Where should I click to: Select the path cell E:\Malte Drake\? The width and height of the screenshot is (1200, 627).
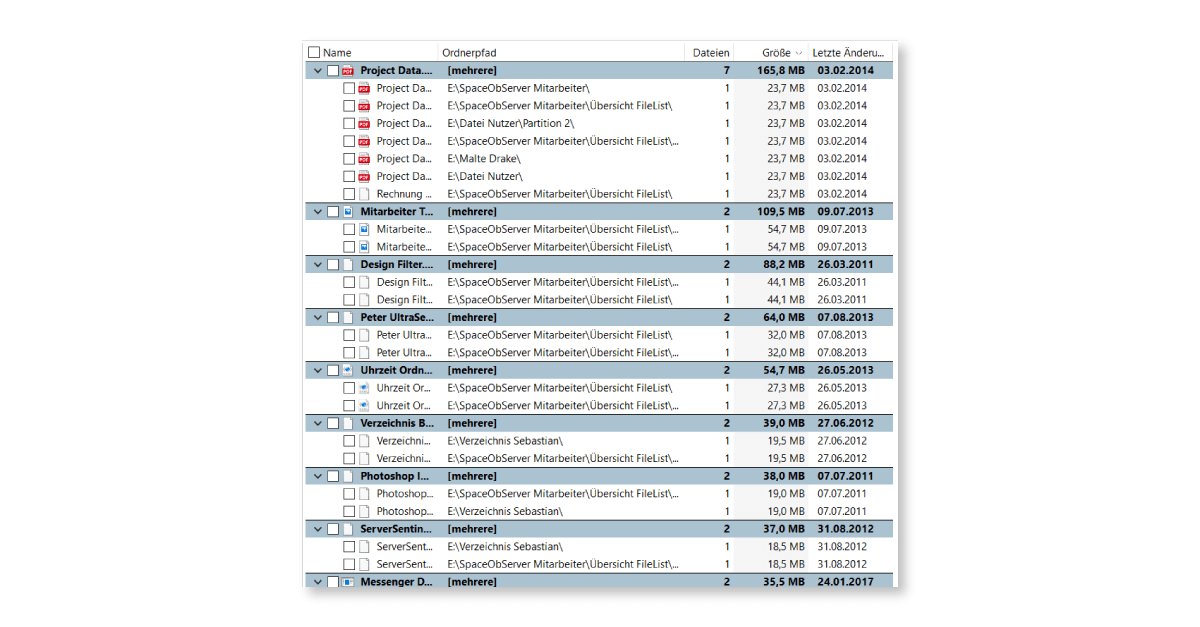(484, 159)
